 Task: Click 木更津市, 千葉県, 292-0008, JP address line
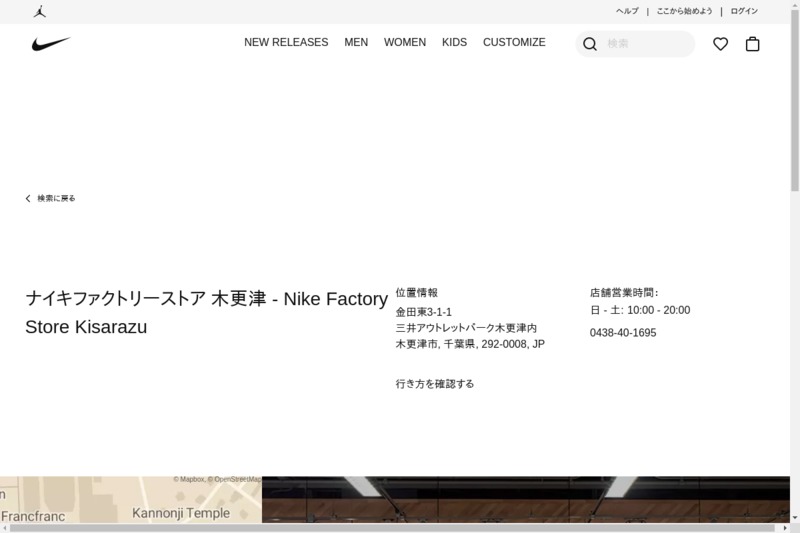[x=470, y=344]
